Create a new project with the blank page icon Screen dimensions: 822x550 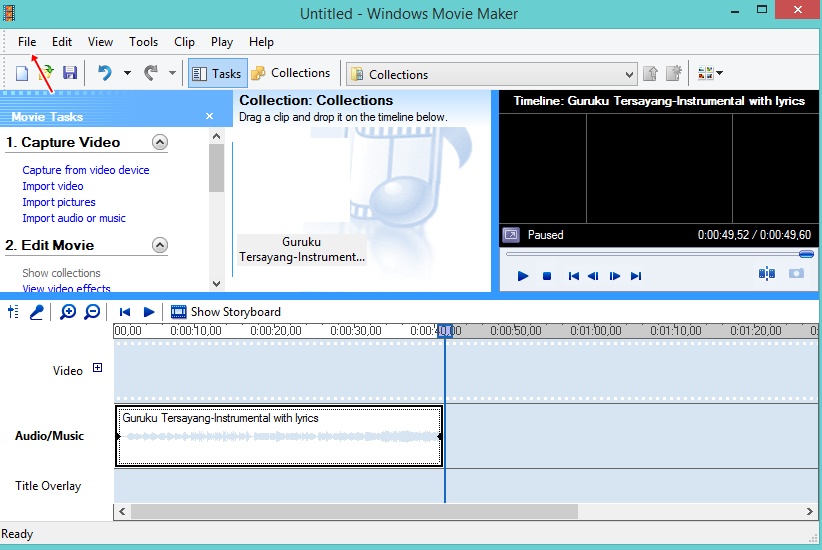[21, 73]
